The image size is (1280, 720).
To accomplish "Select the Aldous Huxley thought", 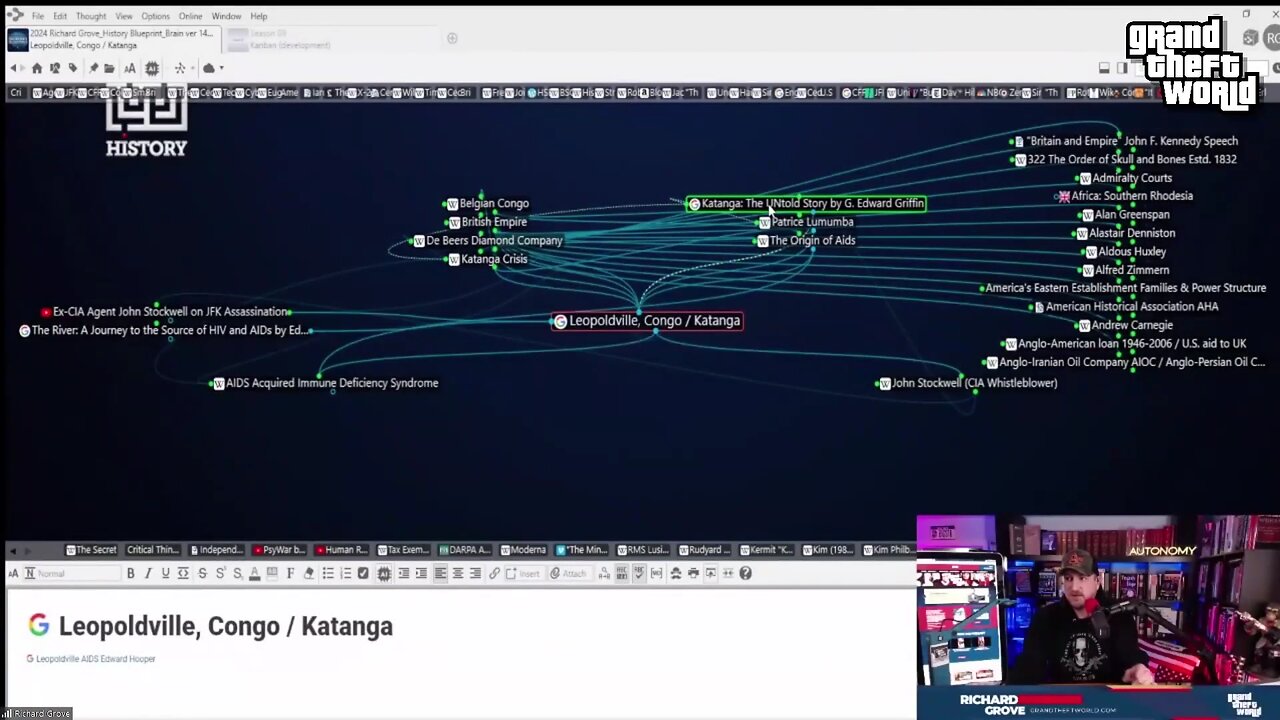I will pos(1132,252).
